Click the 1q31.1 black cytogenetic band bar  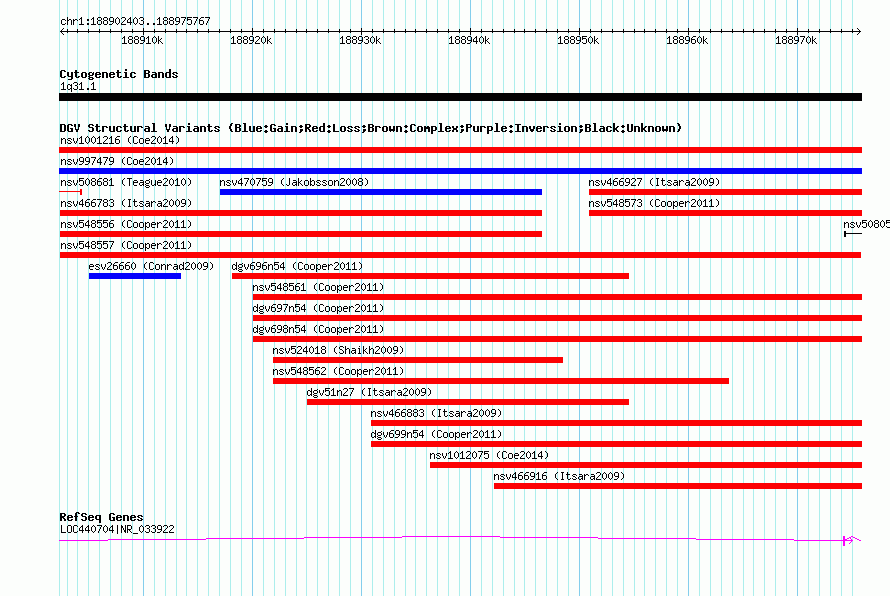coord(460,97)
